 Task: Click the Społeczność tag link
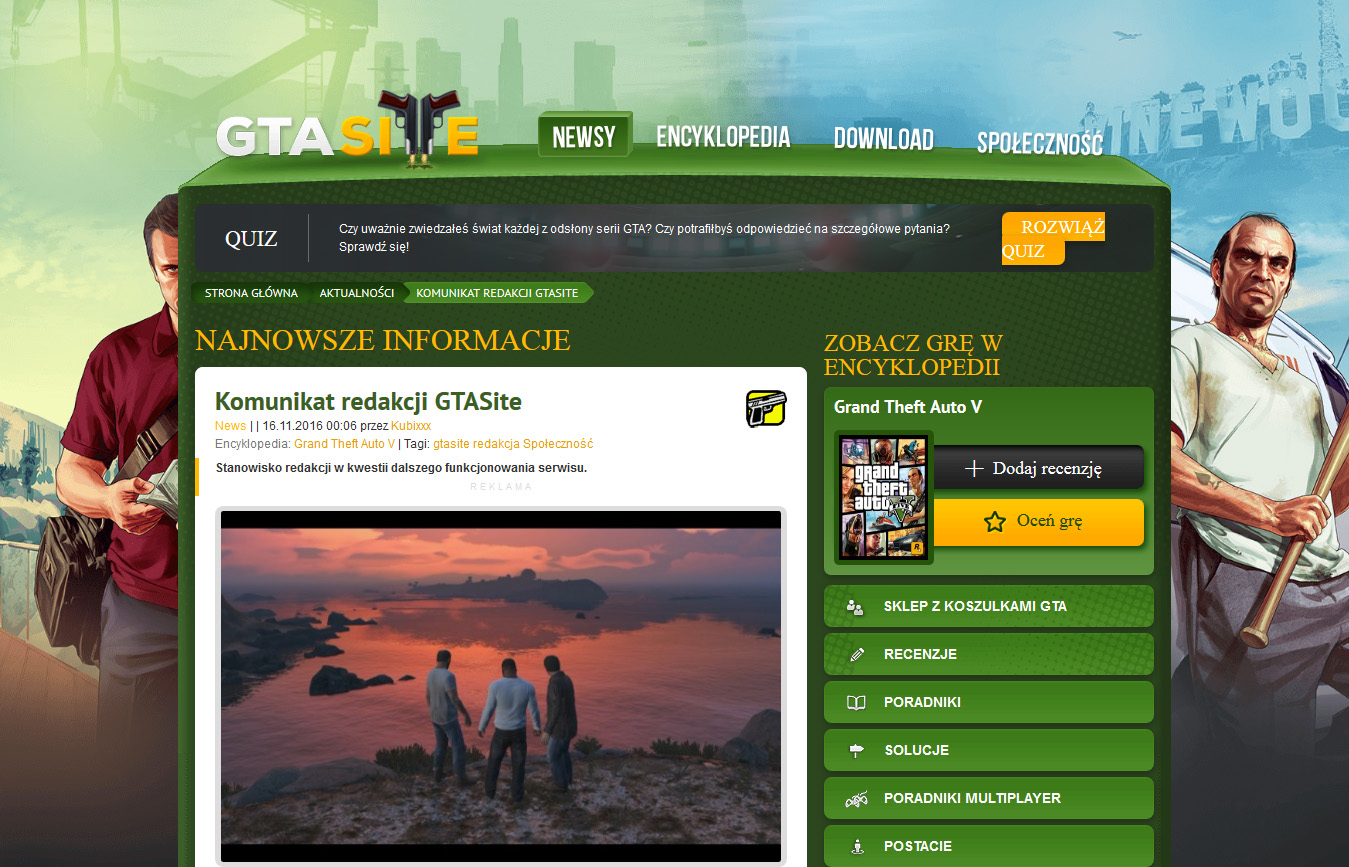click(x=558, y=443)
